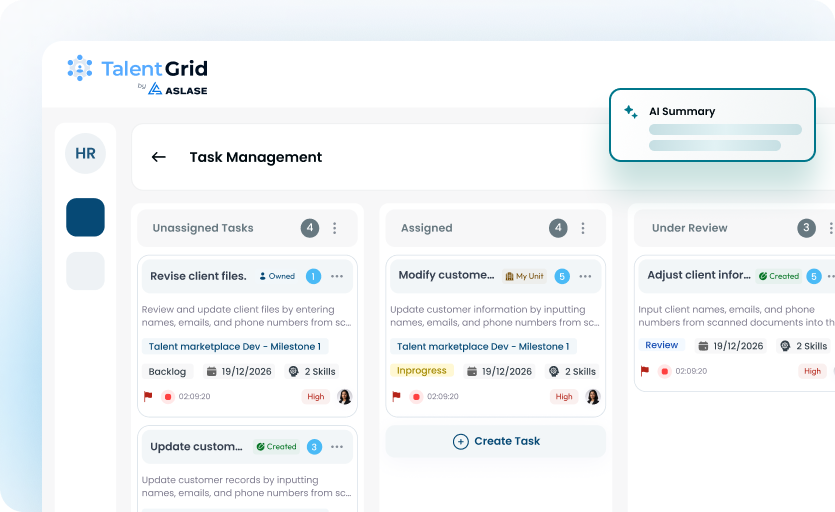Viewport: 835px width, 512px height.
Task: Open the Modify customer task title
Action: point(446,275)
